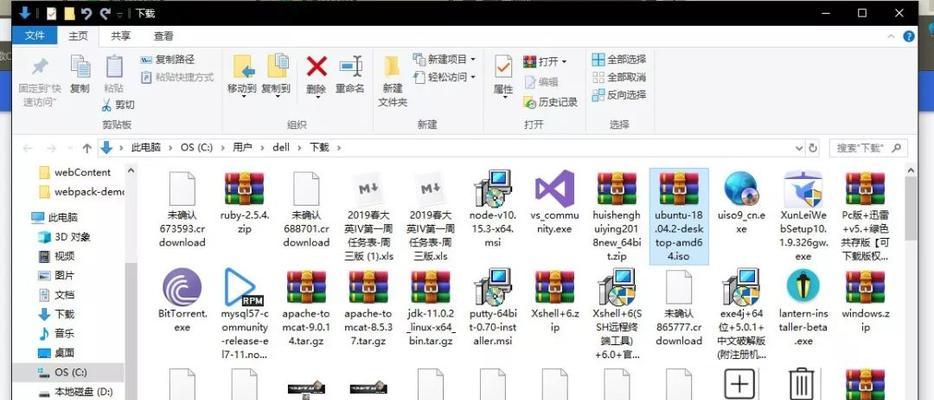
Task: Select the mysql57-community-release RPM file
Action: pyautogui.click(x=244, y=314)
